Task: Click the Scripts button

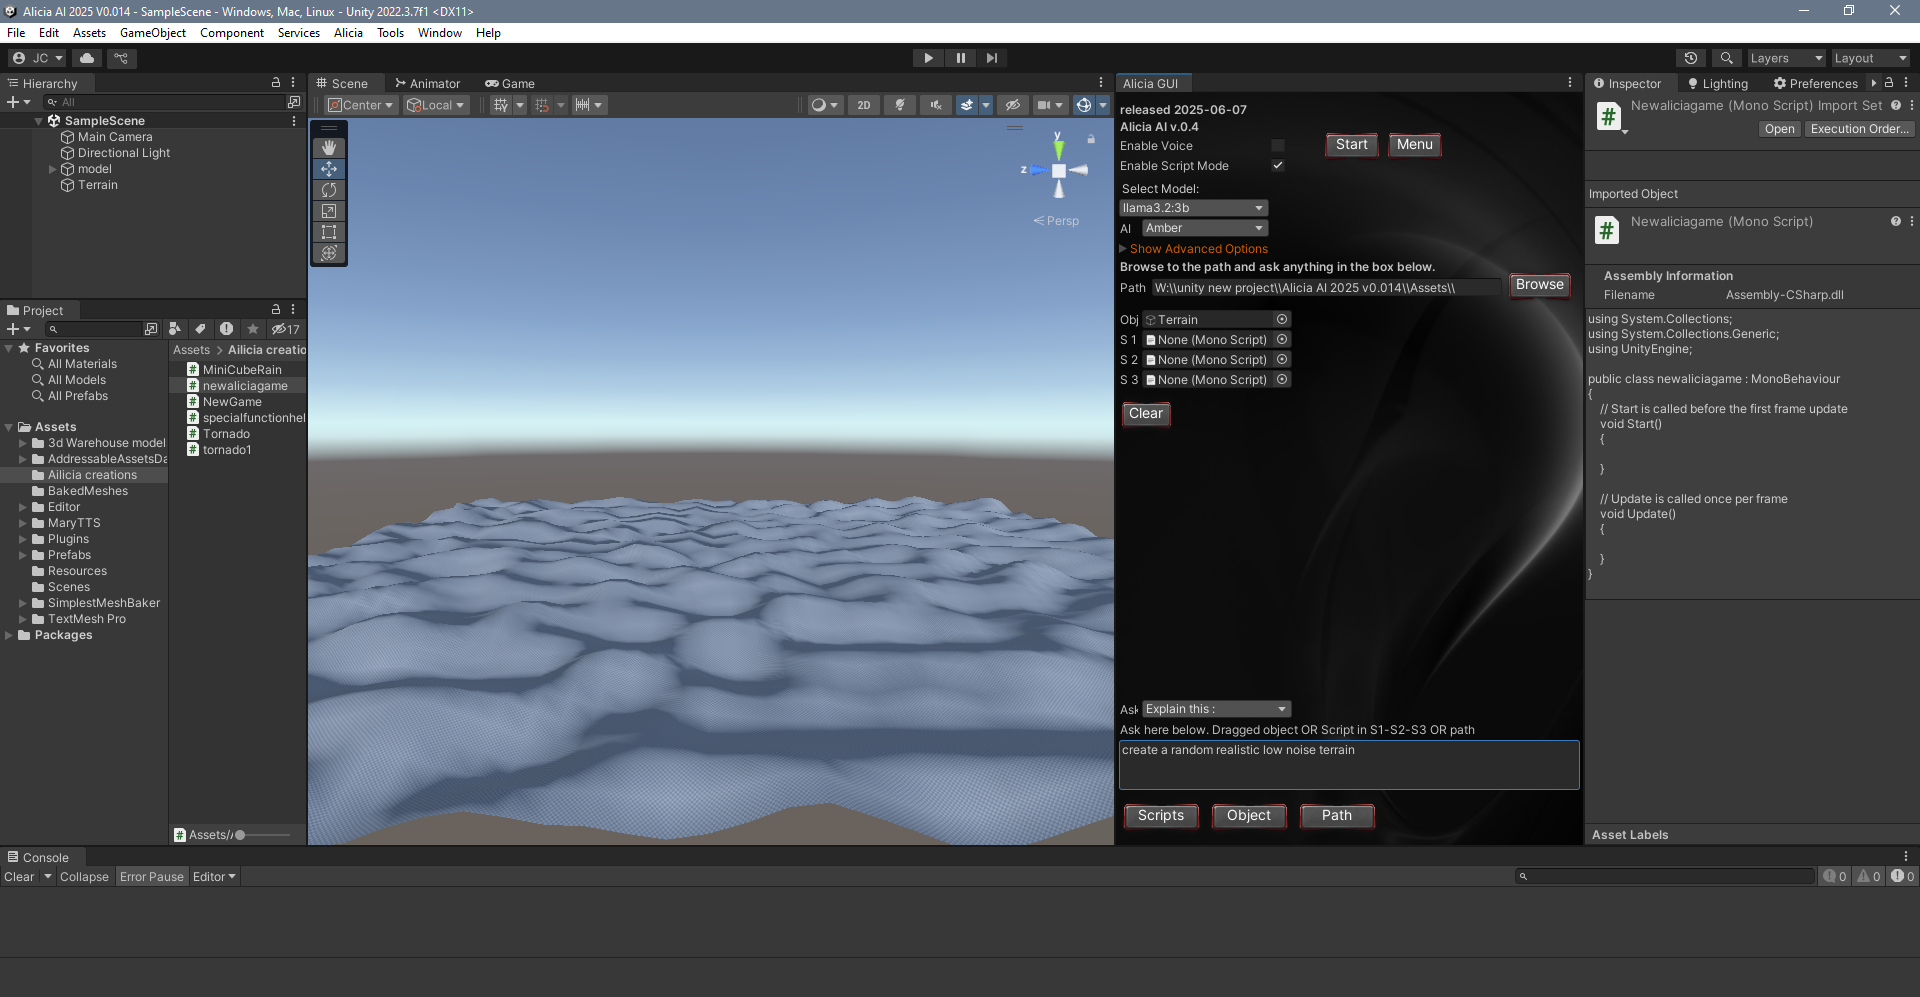Action: click(1161, 816)
